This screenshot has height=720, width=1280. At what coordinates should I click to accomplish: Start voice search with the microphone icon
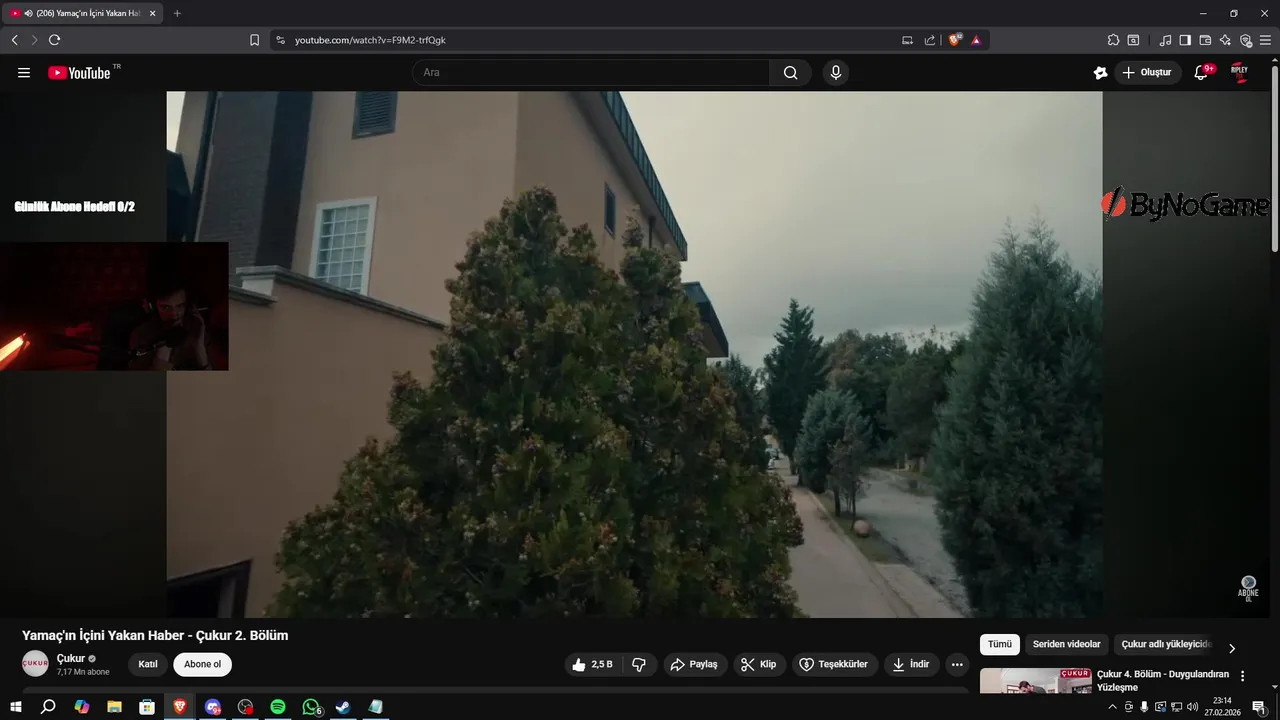[836, 72]
